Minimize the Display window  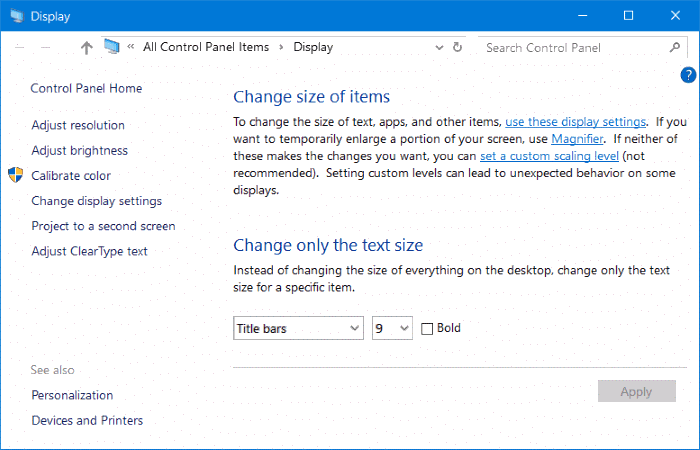tap(582, 16)
